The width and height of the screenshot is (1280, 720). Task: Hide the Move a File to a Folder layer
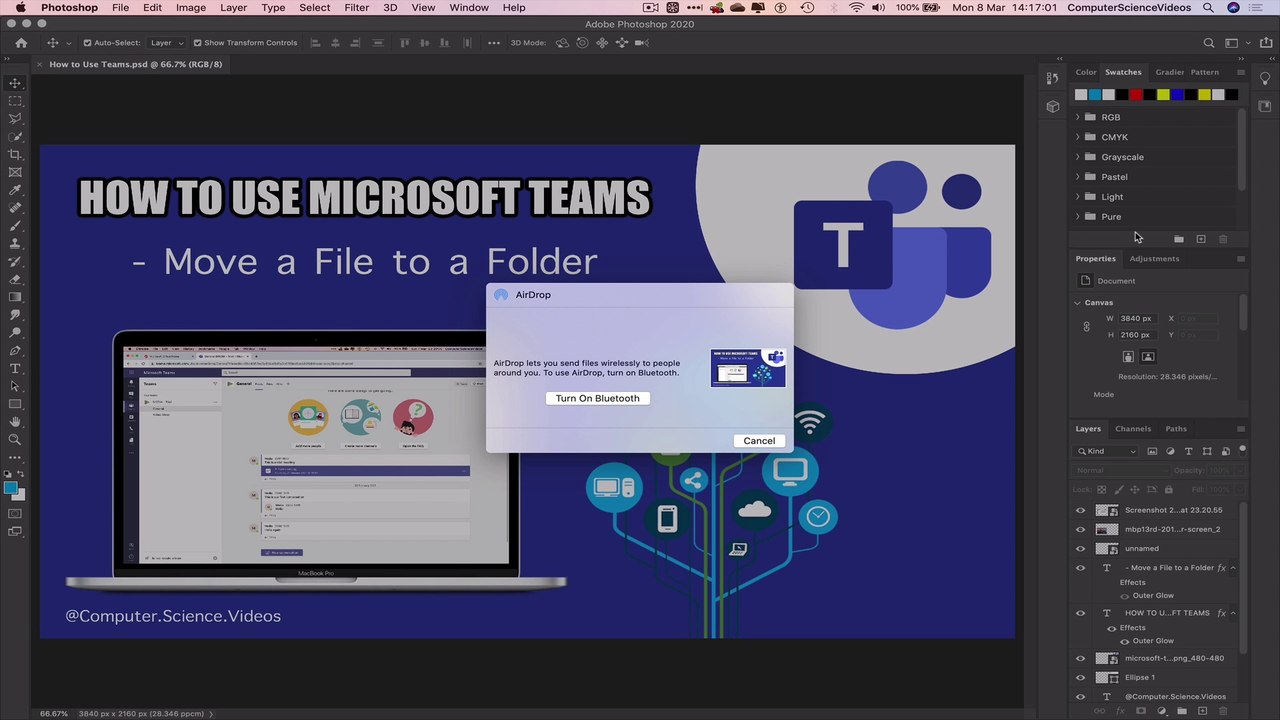click(1080, 568)
